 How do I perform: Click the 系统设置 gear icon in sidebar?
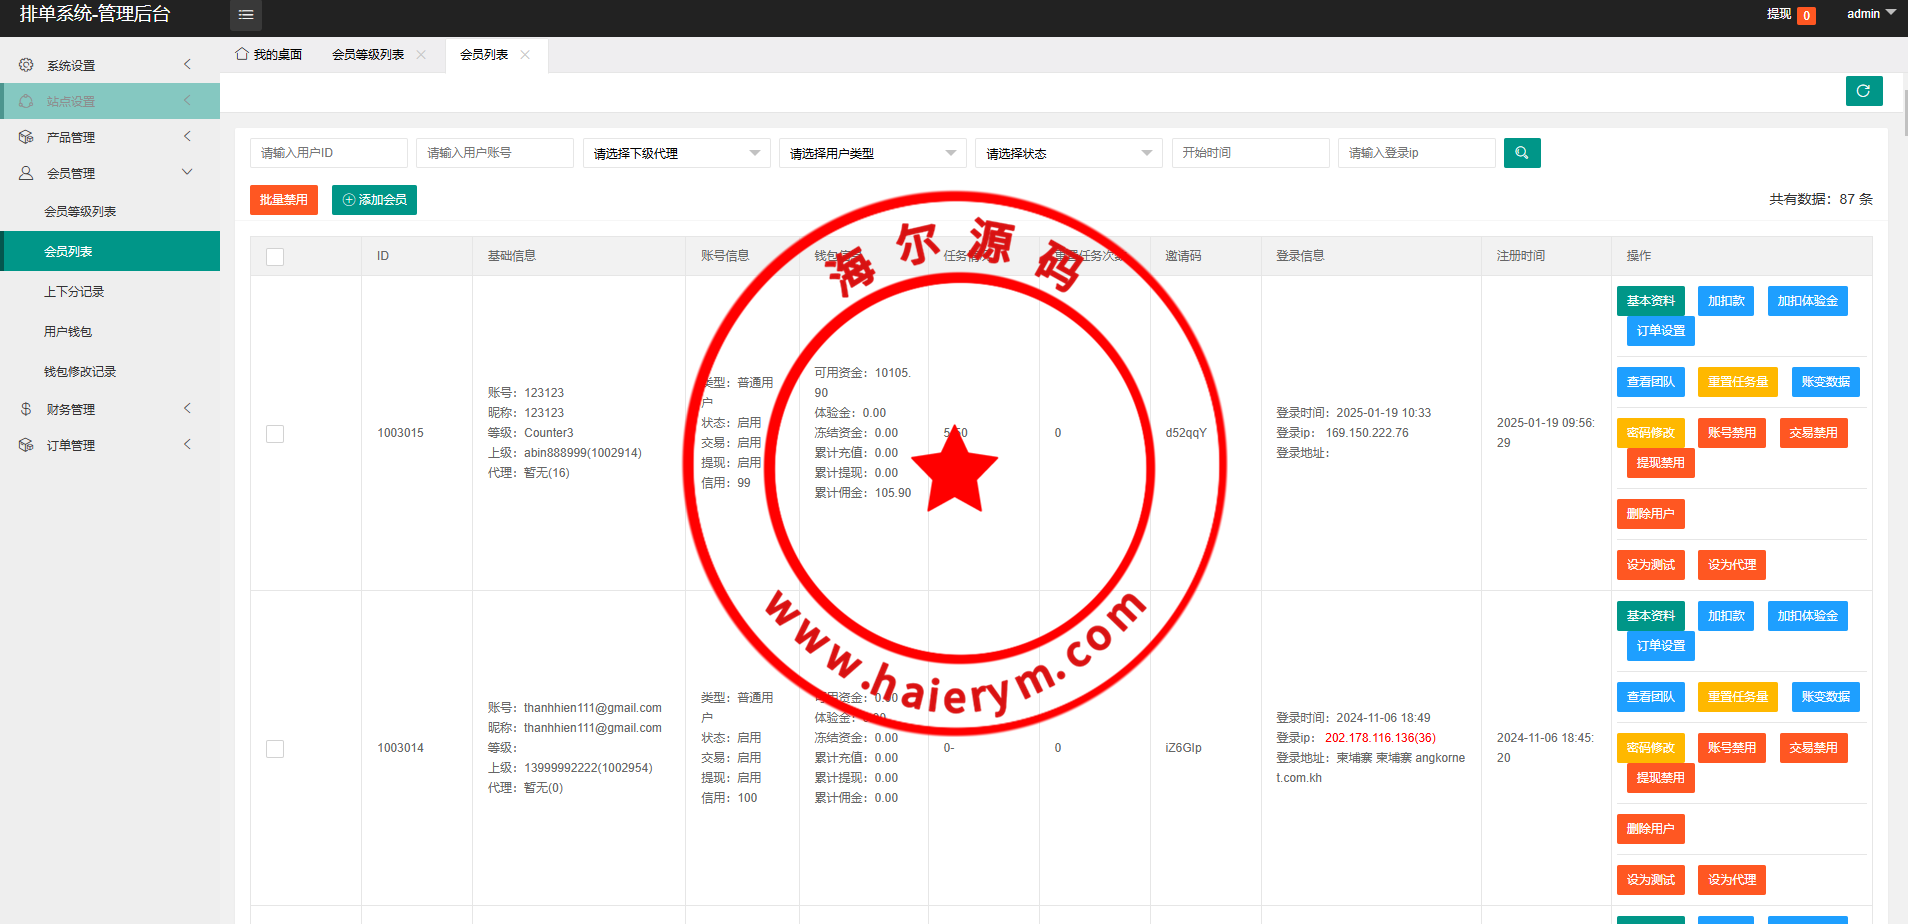[x=26, y=65]
